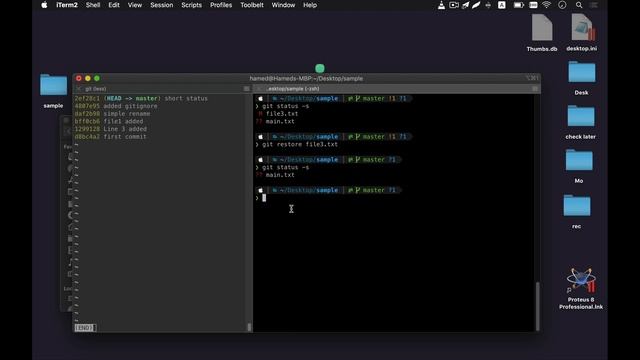Select the Thumbs.db file icon
This screenshot has height=360, width=640.
coord(542,27)
